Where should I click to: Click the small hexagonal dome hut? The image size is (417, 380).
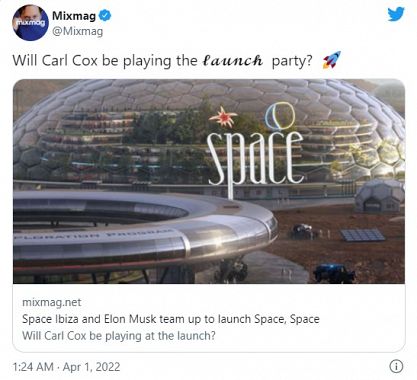(x=380, y=196)
